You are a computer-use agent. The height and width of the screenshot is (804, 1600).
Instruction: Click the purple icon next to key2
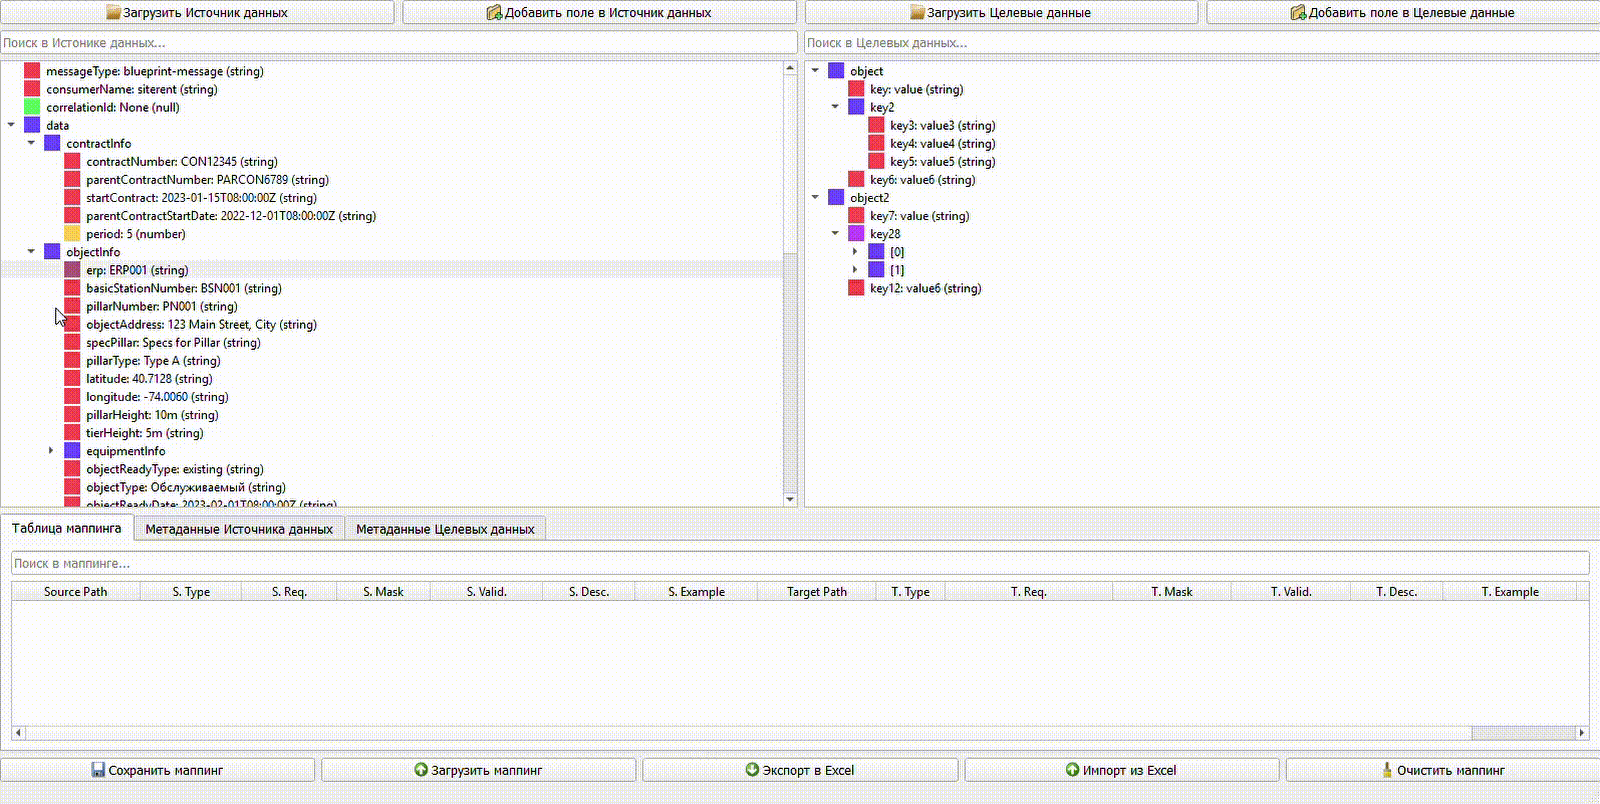click(x=856, y=107)
